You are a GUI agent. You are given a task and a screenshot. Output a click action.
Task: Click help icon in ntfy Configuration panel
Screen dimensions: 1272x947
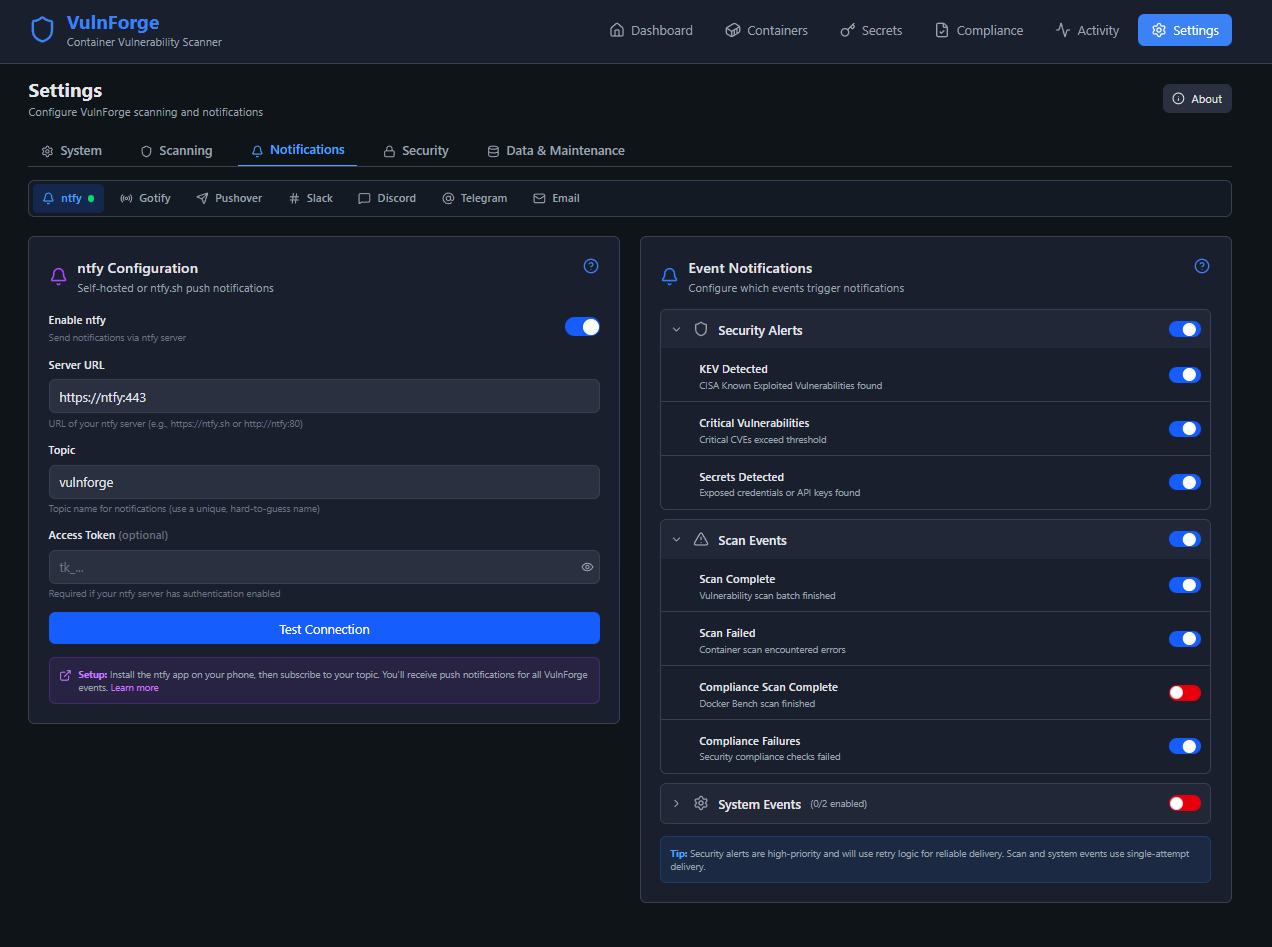pyautogui.click(x=591, y=266)
